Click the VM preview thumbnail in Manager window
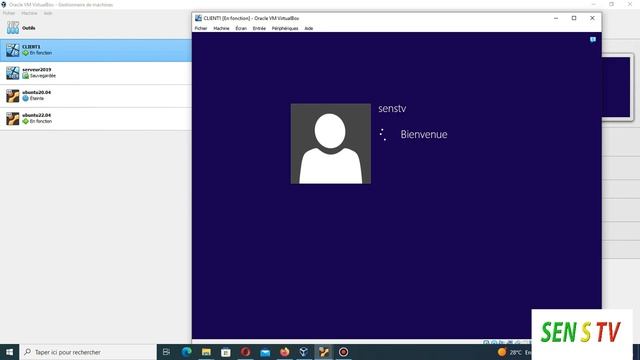This screenshot has width=640, height=360. [616, 87]
